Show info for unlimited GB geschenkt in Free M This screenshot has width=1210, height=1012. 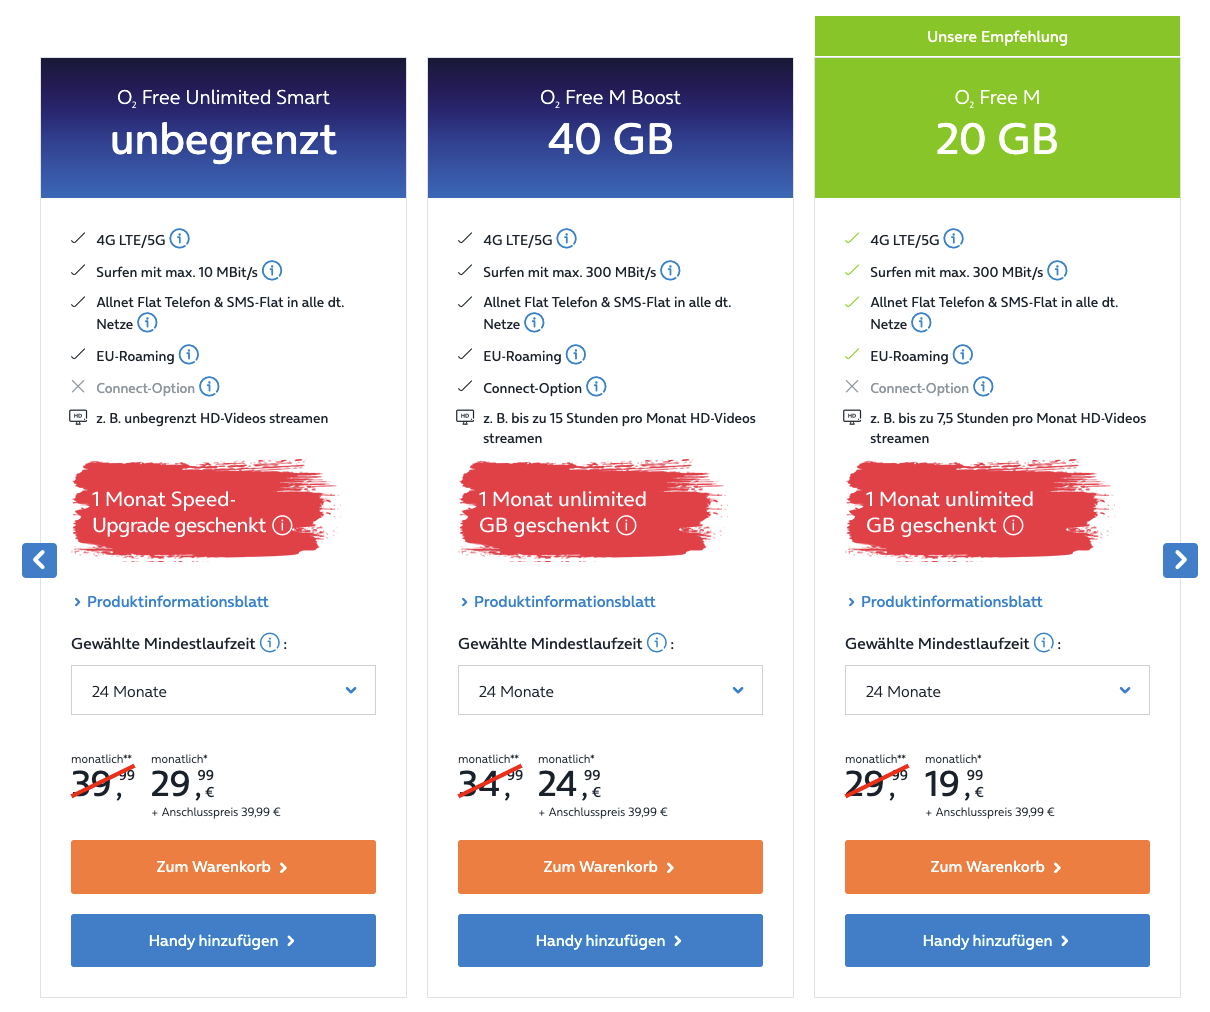point(1013,526)
